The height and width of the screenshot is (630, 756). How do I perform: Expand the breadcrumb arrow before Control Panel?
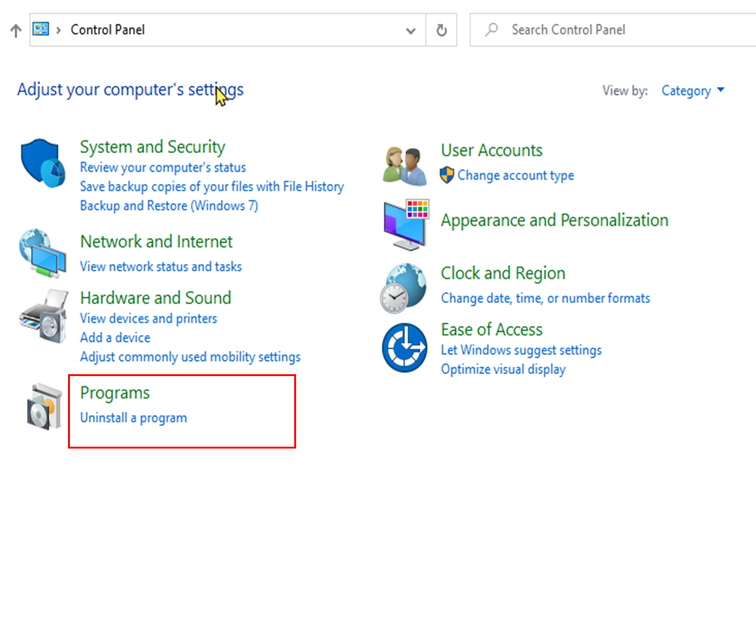tap(58, 30)
